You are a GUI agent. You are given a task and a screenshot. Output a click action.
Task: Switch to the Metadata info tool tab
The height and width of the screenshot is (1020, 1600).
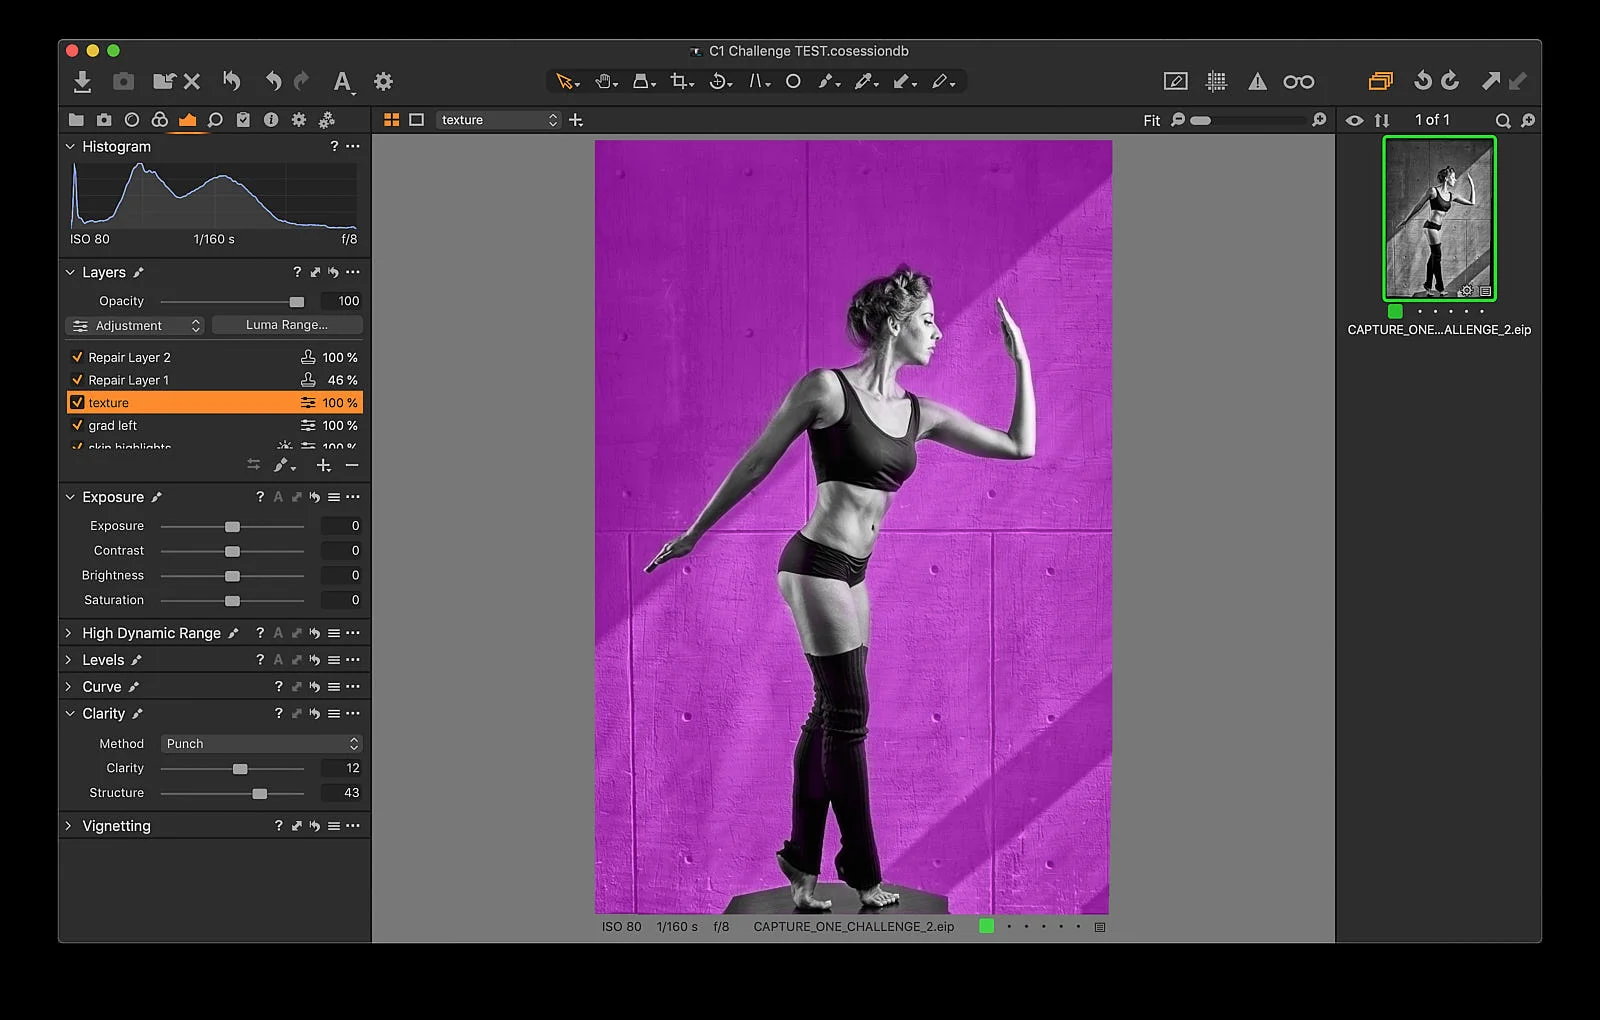click(x=271, y=120)
